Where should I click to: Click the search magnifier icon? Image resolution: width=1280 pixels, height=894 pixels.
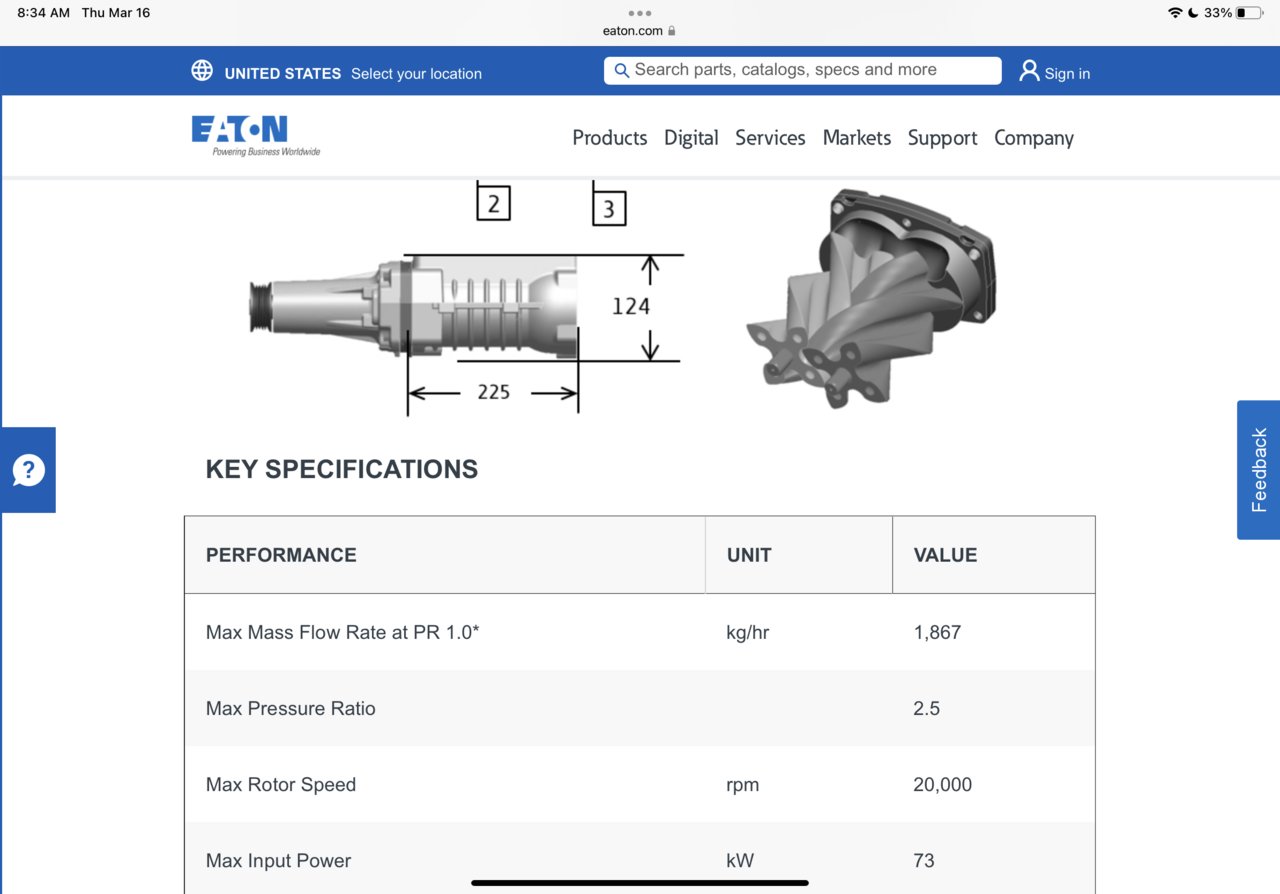coord(621,70)
